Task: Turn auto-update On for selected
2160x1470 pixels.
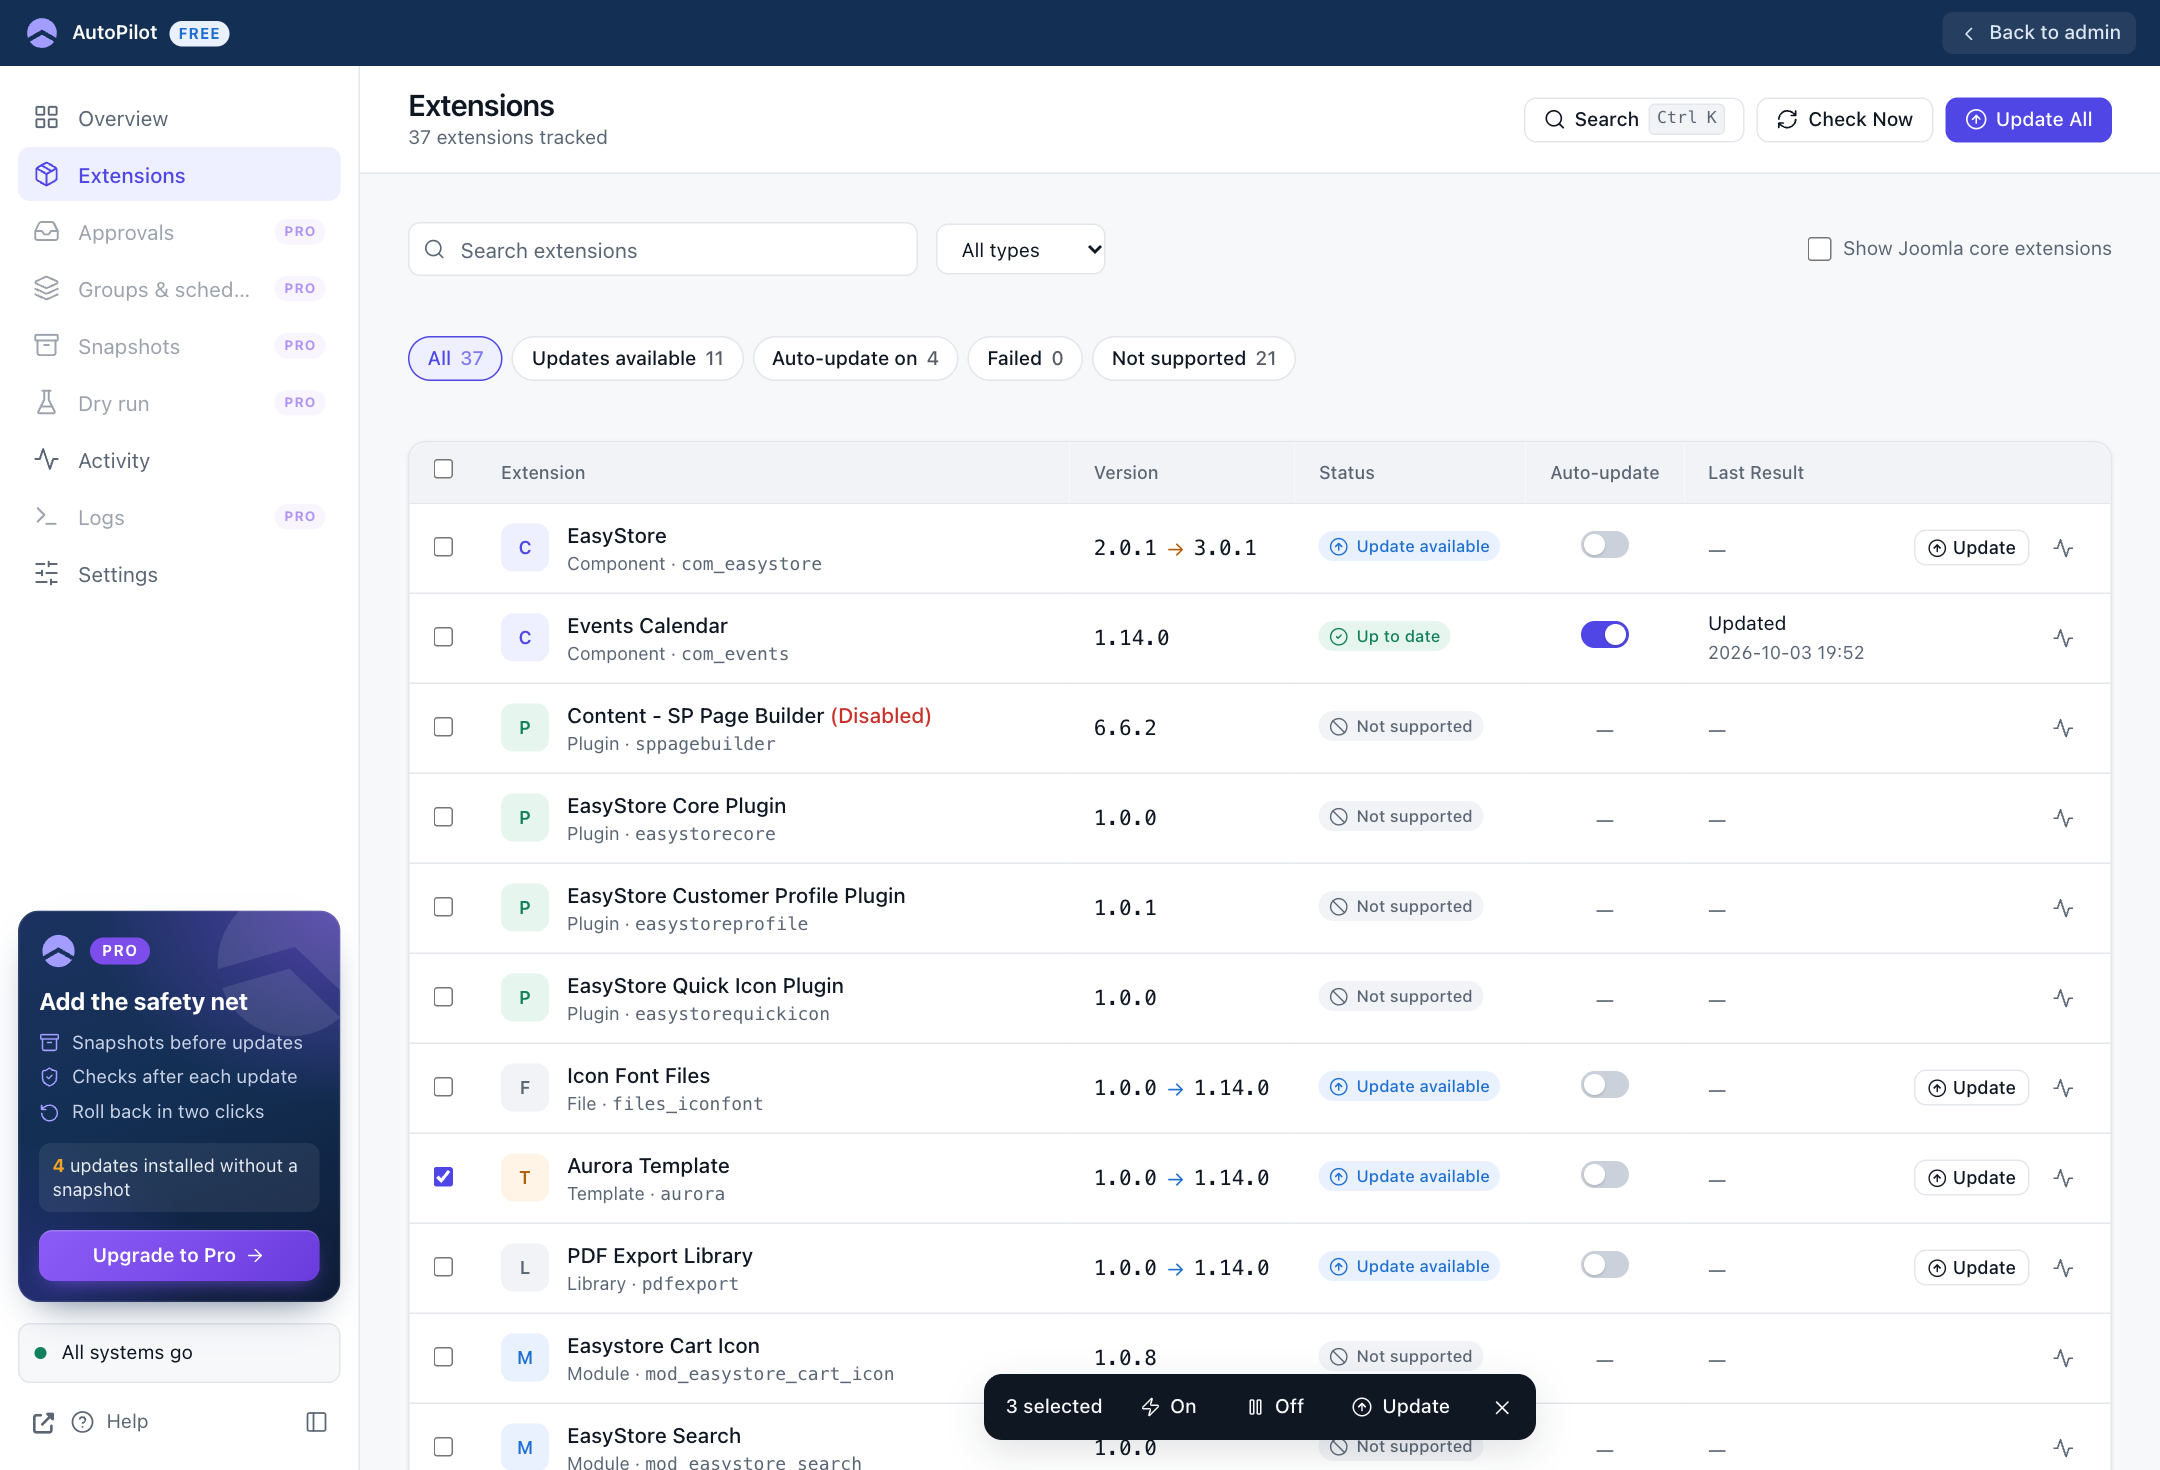Action: tap(1168, 1407)
